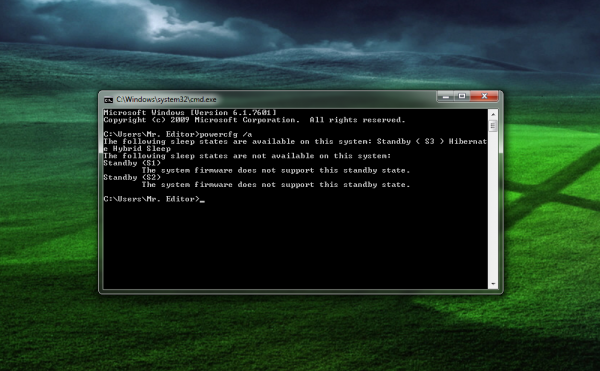Click the C:\Windows\system32\cmd.exe title text
The height and width of the screenshot is (371, 600).
166,99
